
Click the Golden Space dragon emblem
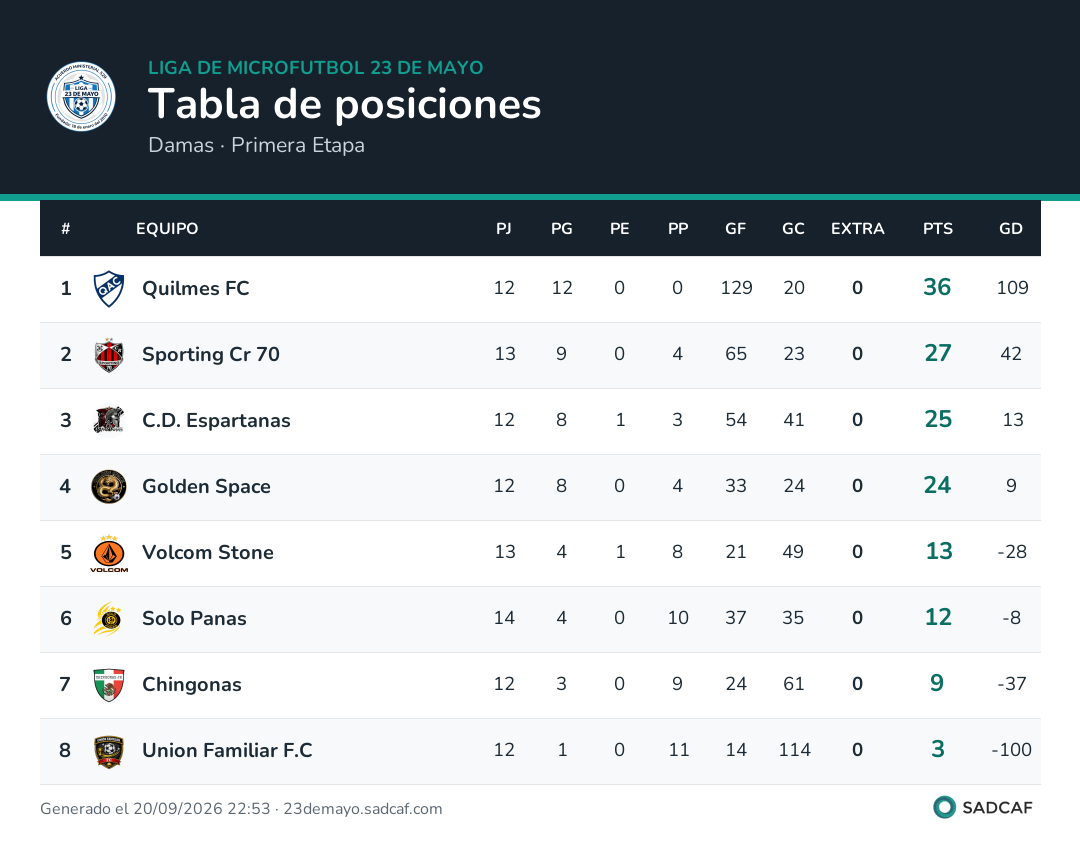[109, 486]
